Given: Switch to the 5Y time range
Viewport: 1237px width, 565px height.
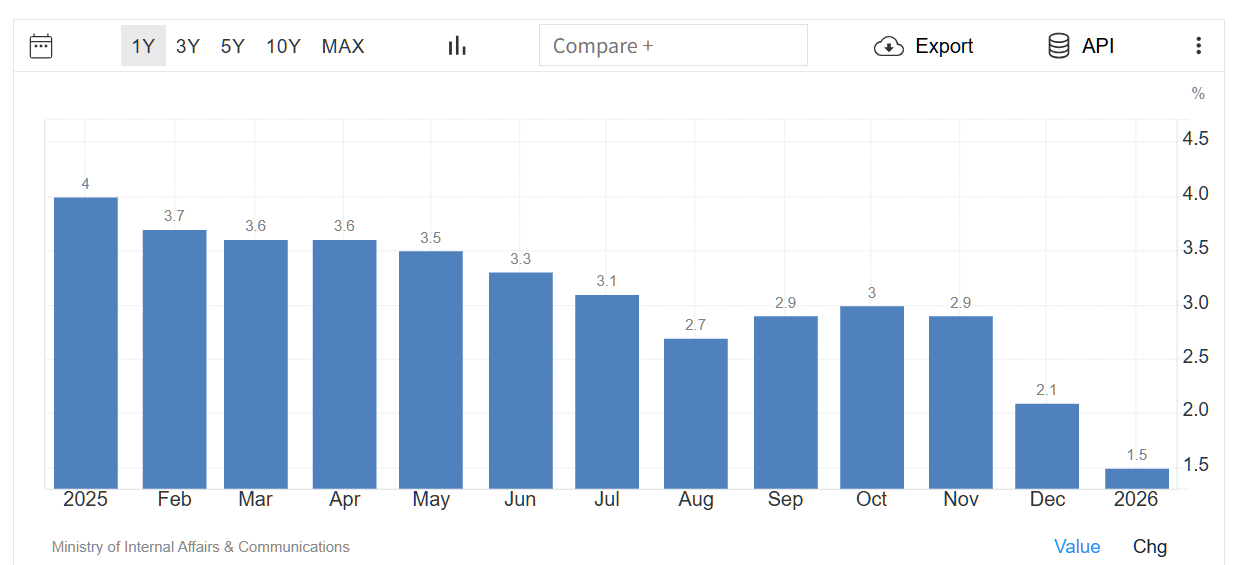Looking at the screenshot, I should click(x=232, y=46).
